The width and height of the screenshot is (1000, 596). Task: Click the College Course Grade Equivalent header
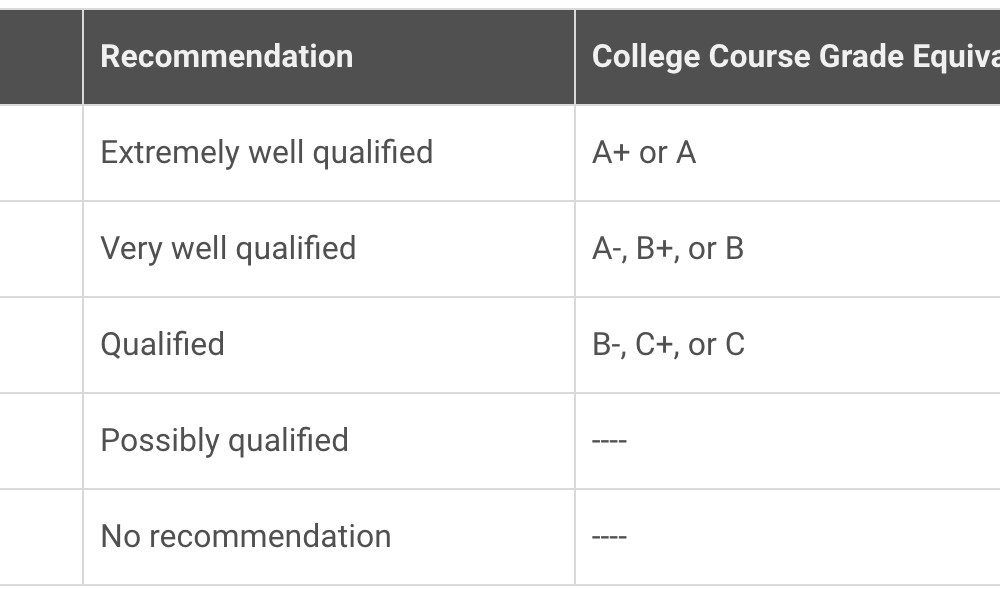(788, 57)
